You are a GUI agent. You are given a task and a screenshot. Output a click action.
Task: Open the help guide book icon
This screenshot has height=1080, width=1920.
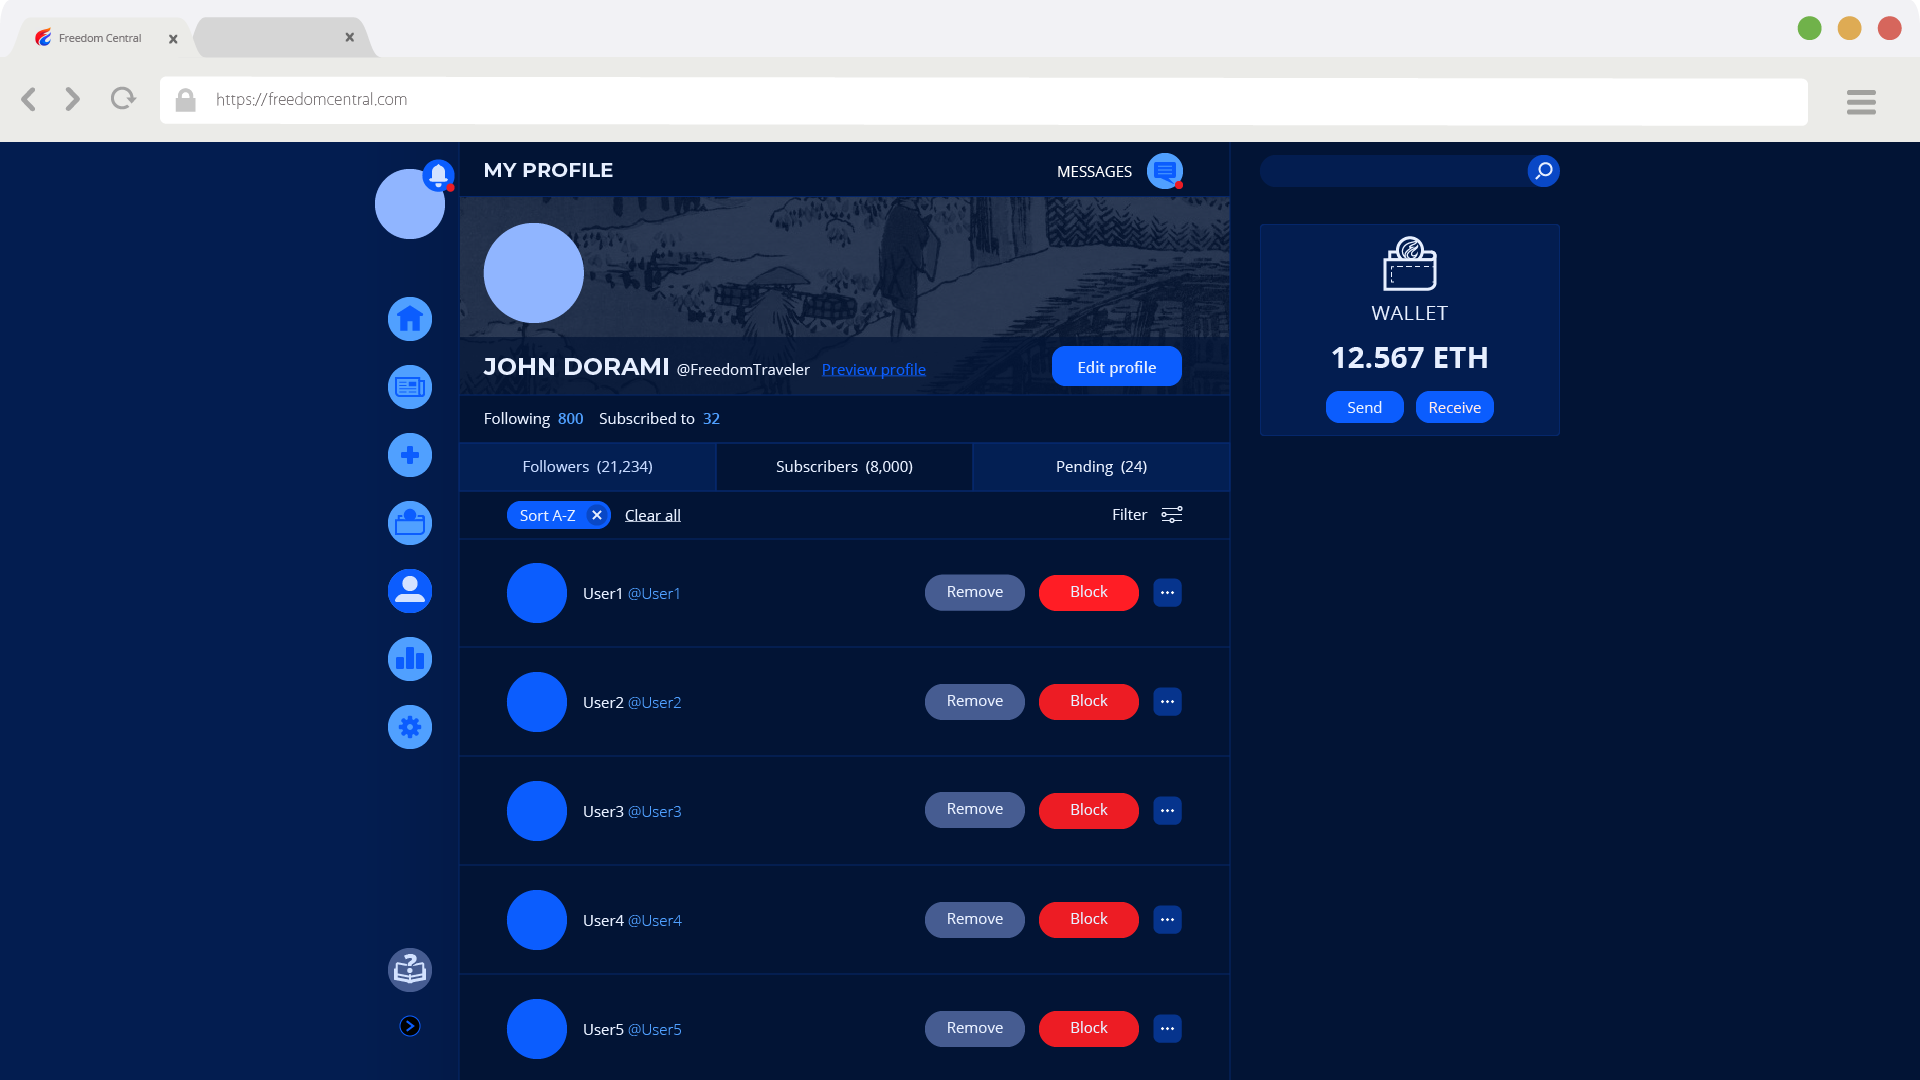(x=410, y=969)
